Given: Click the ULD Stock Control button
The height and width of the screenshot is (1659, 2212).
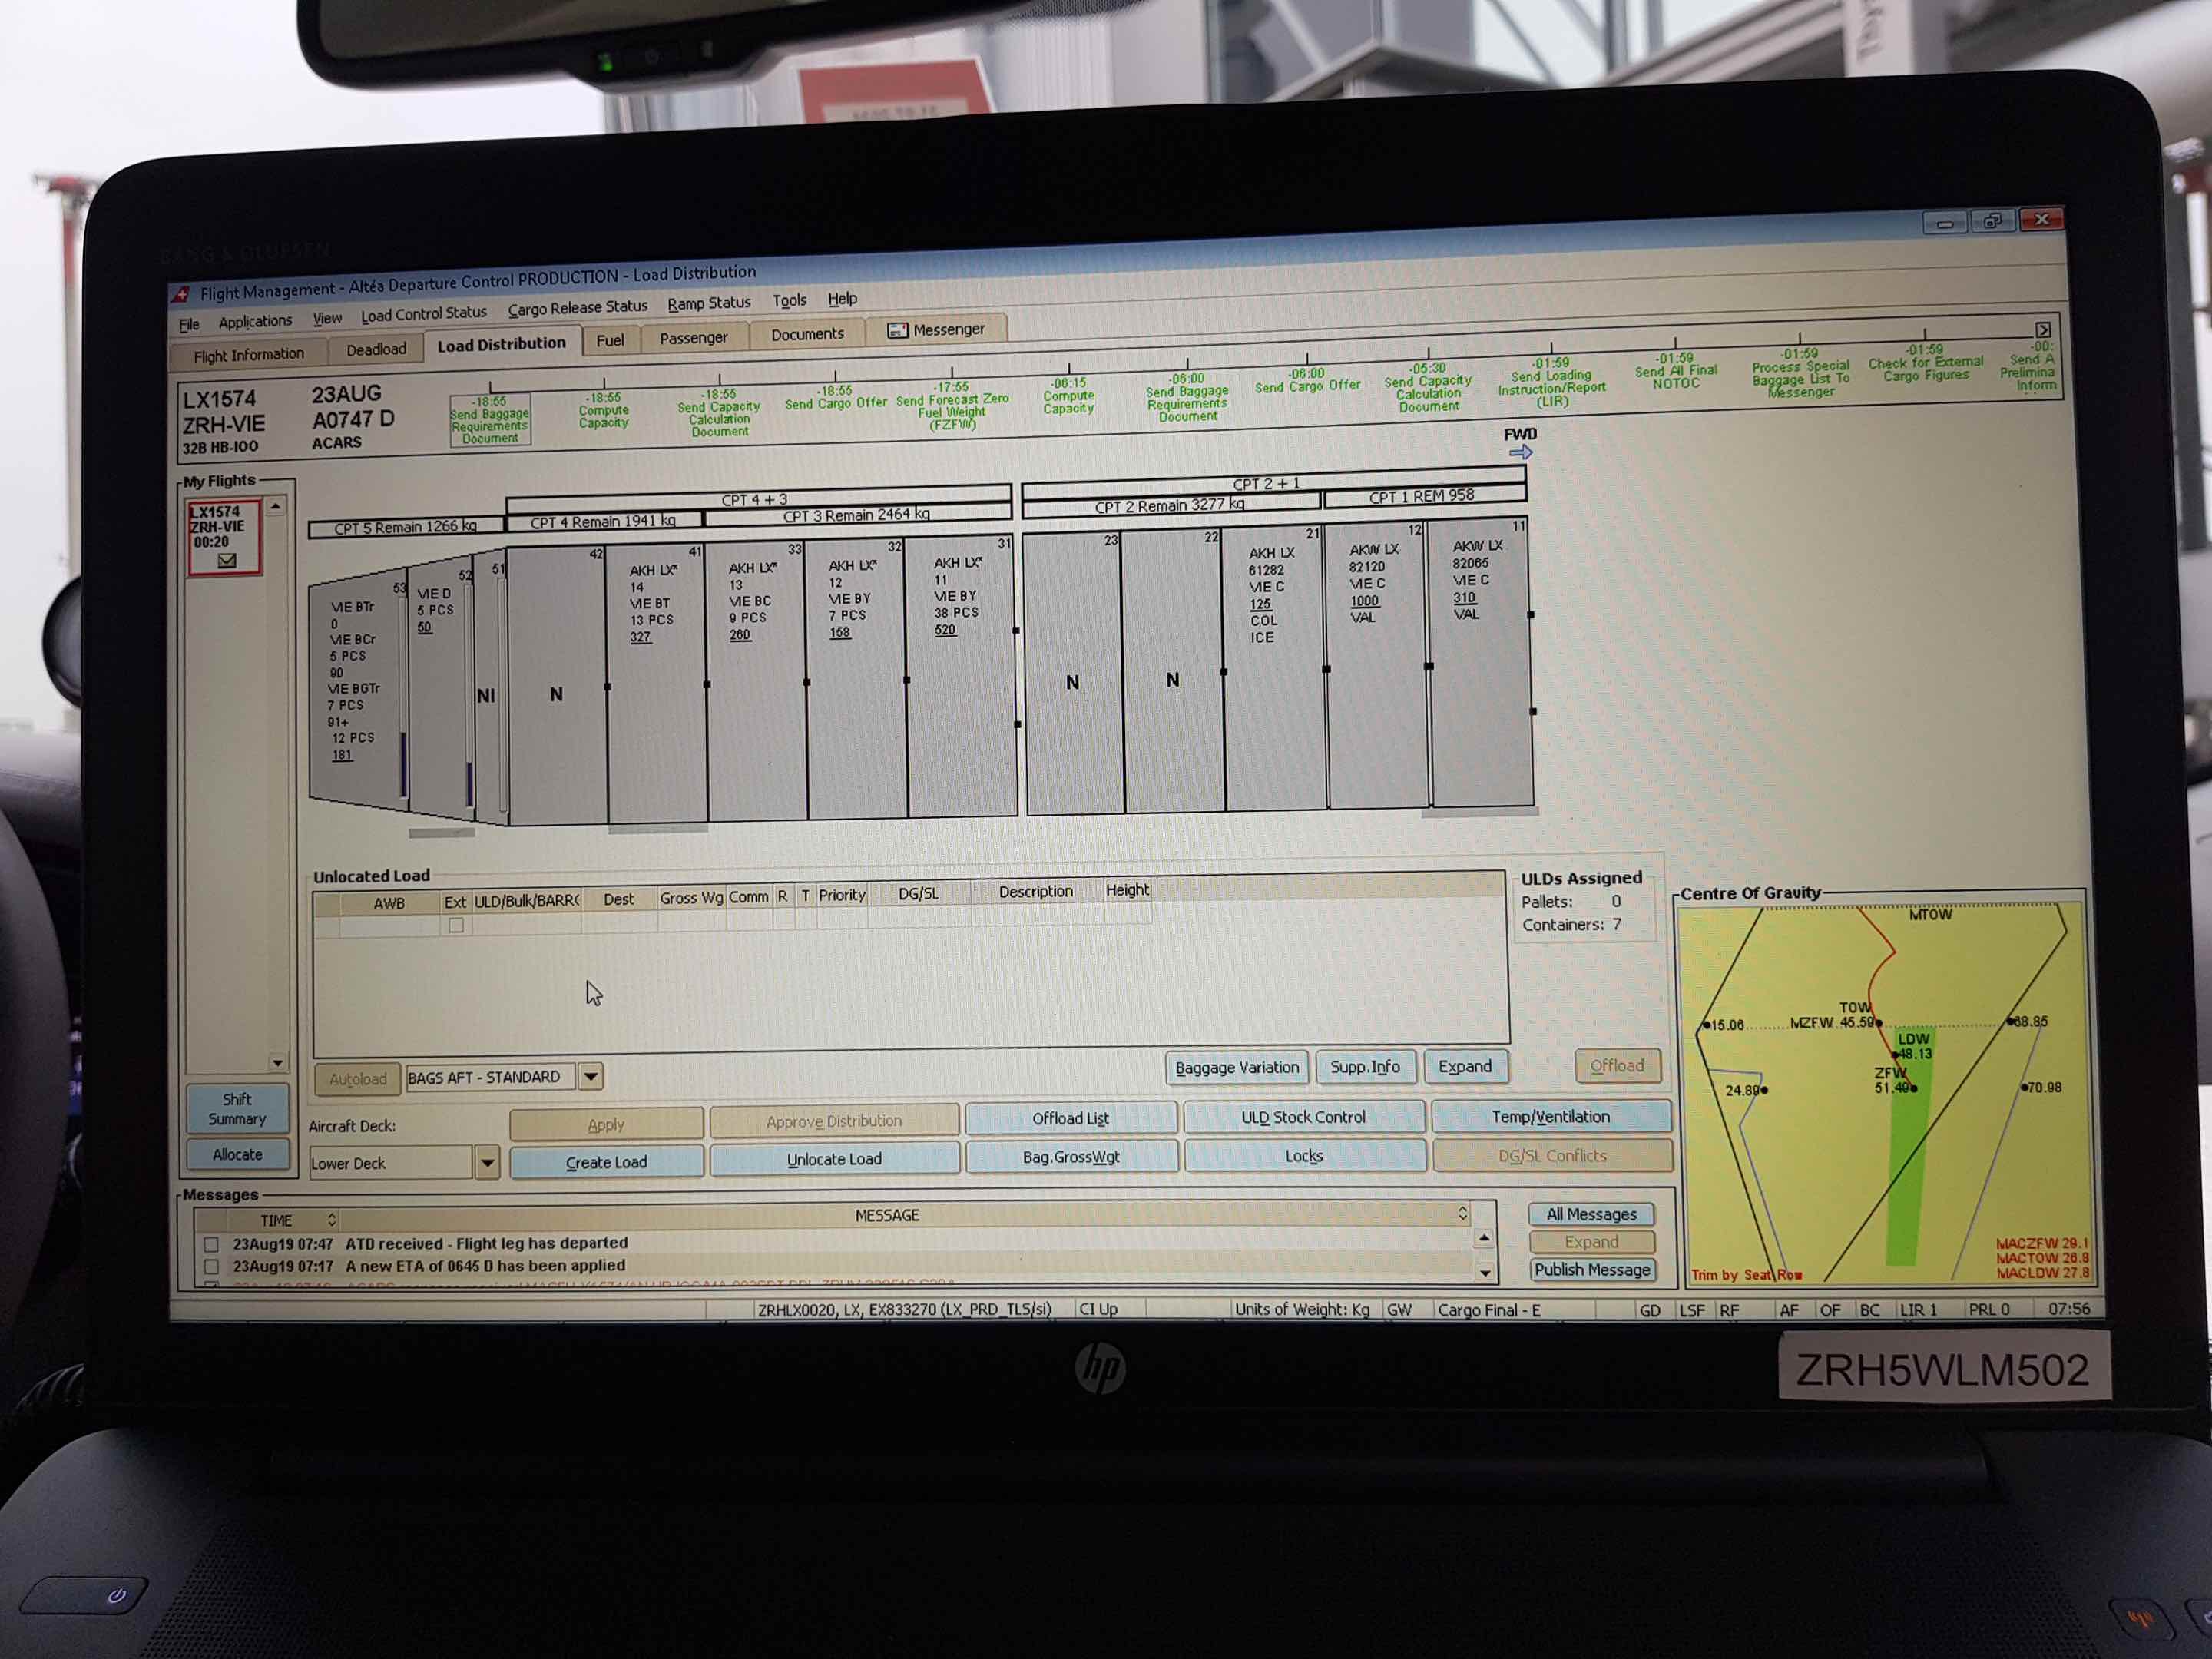Looking at the screenshot, I should 1303,1117.
